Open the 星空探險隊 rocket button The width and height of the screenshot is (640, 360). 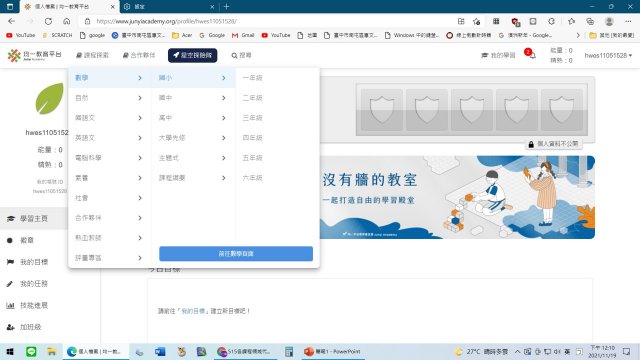(x=192, y=55)
